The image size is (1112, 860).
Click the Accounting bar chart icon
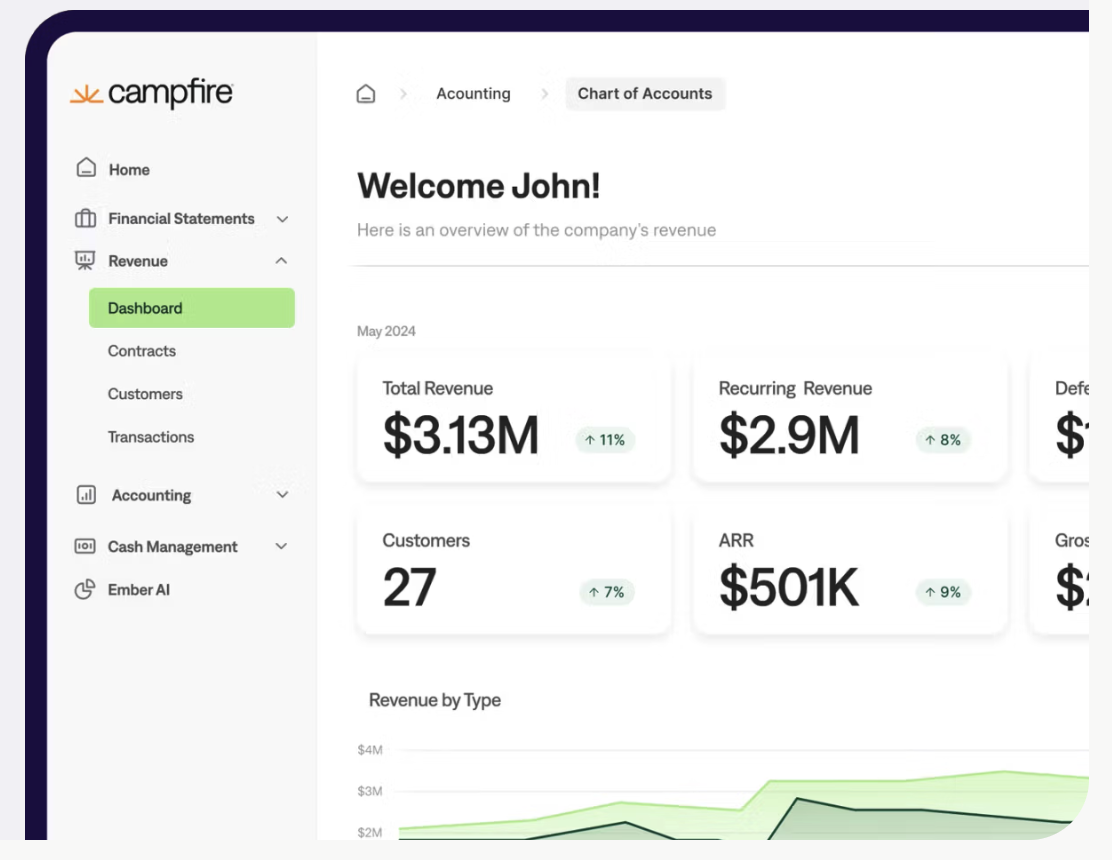[x=86, y=494]
